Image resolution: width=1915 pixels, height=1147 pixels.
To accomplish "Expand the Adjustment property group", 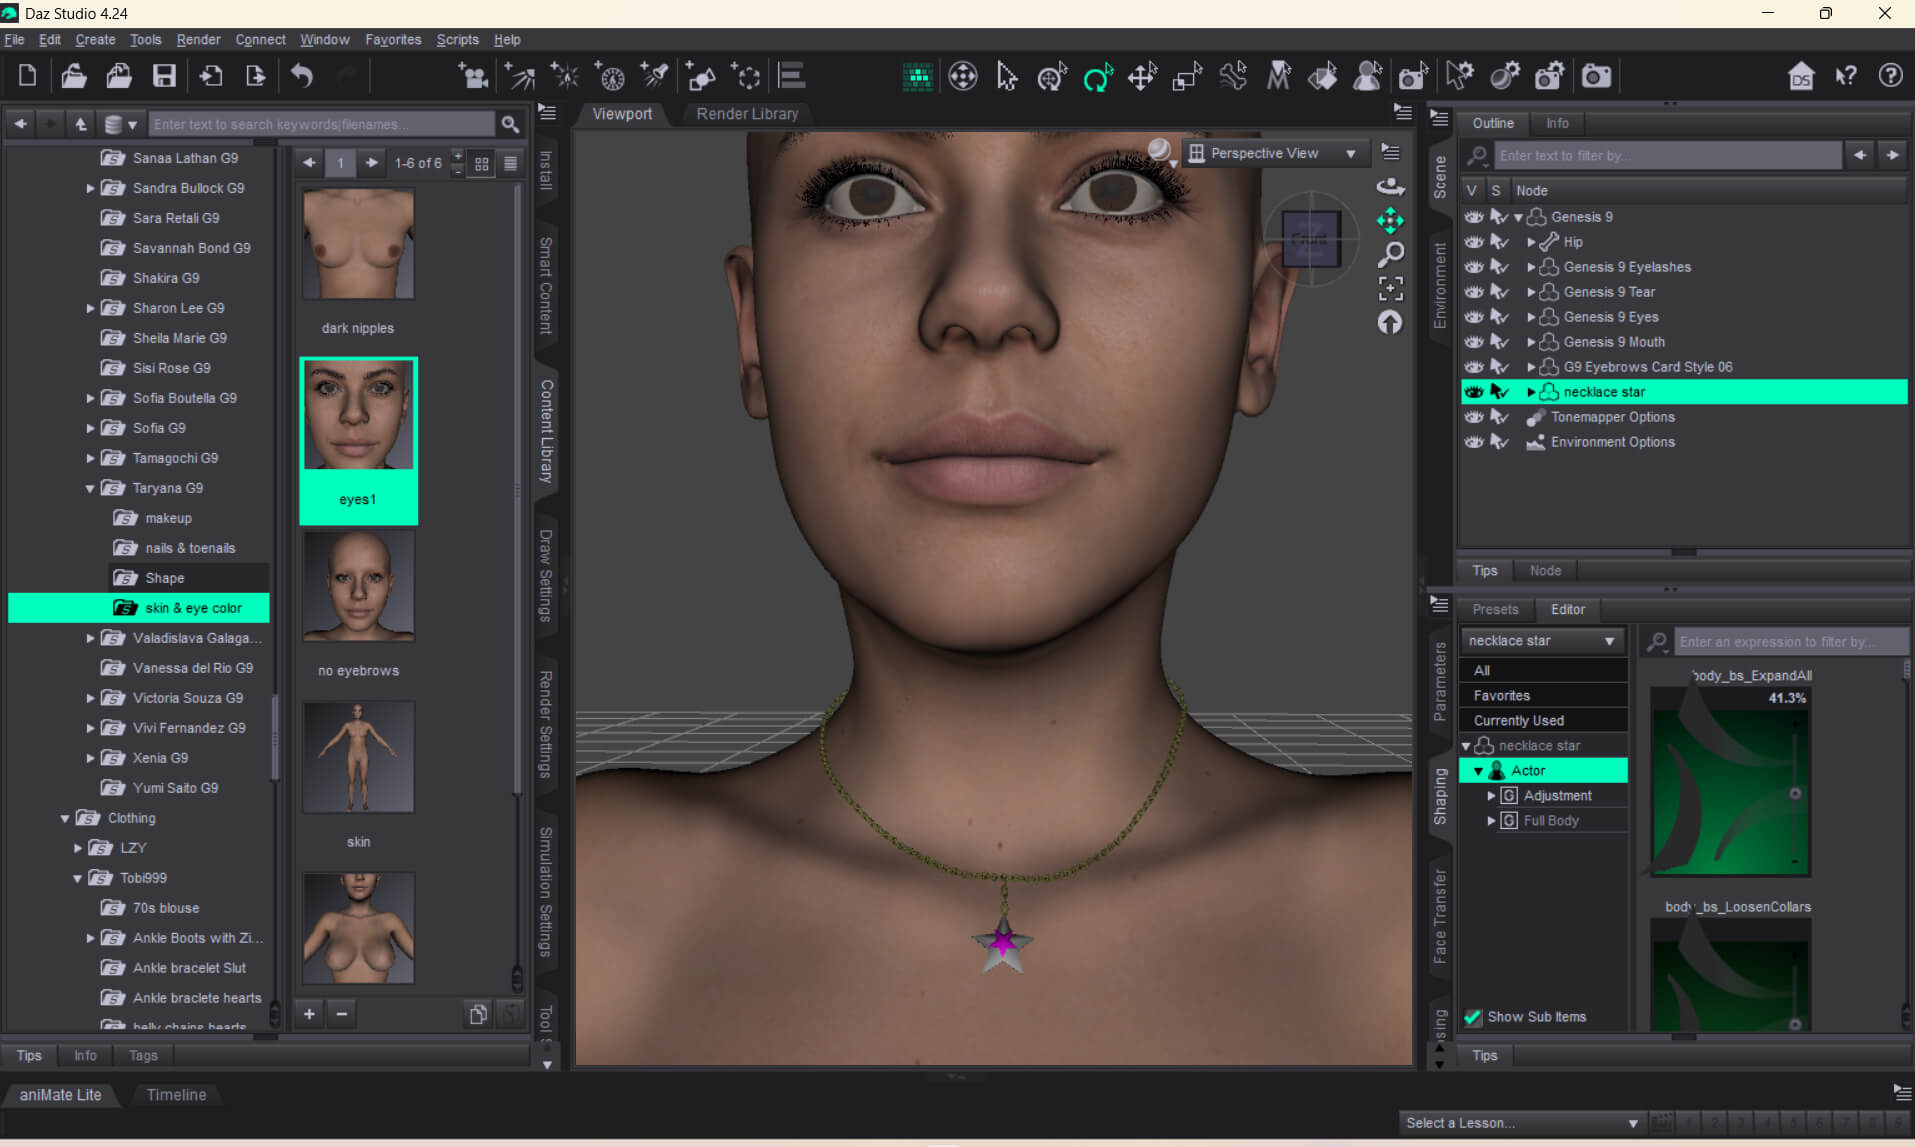I will (1491, 795).
